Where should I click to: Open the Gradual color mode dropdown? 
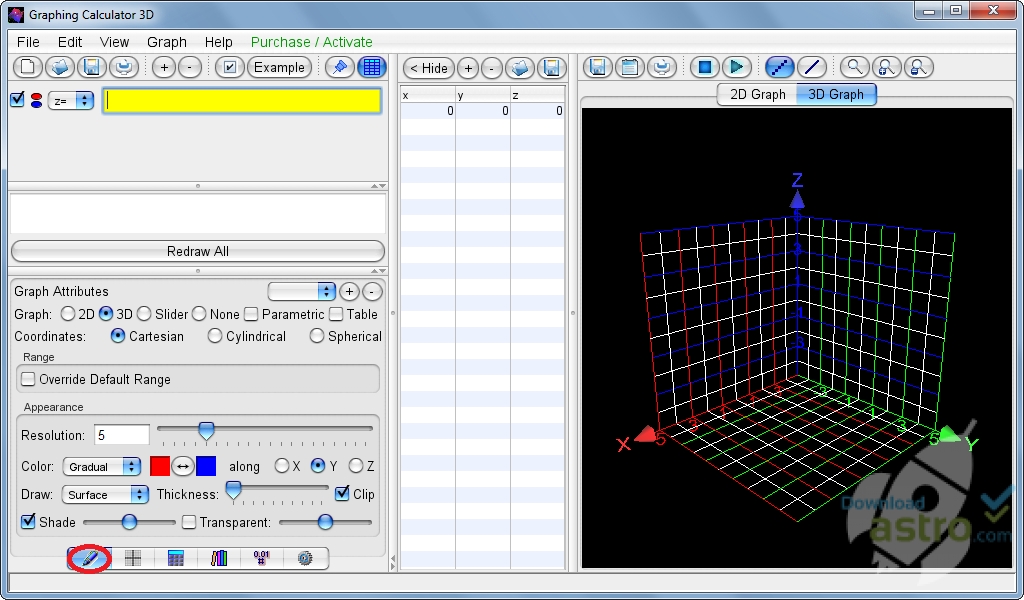click(102, 466)
